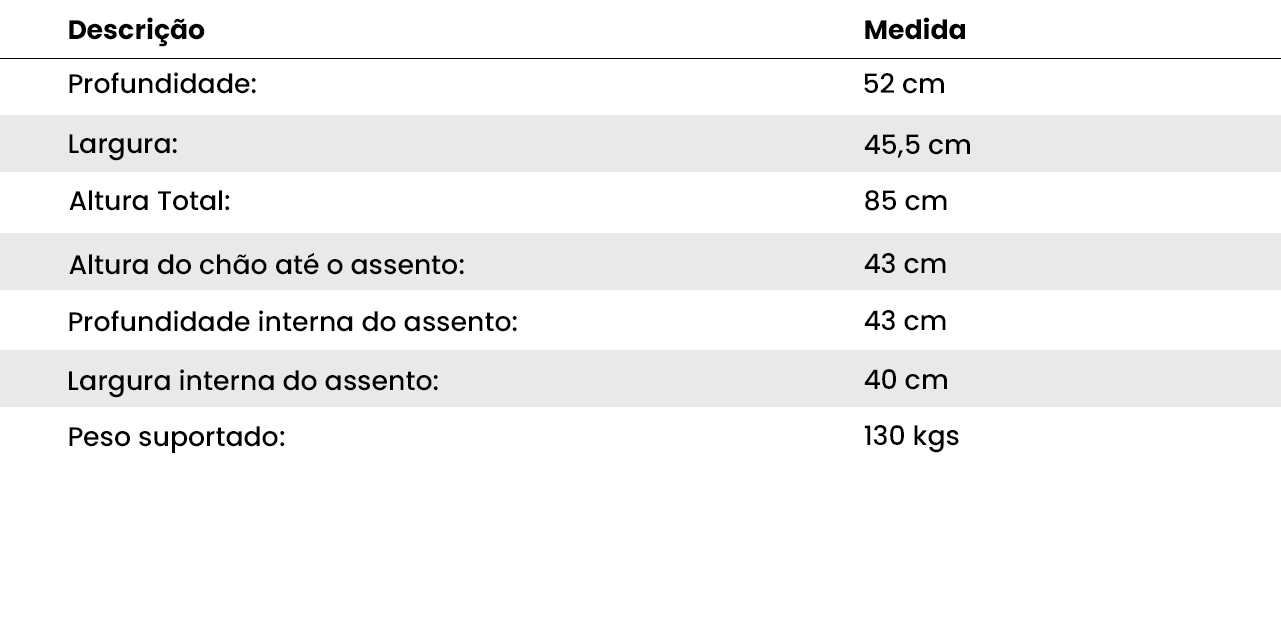Click the Descrição column header

pyautogui.click(x=136, y=31)
